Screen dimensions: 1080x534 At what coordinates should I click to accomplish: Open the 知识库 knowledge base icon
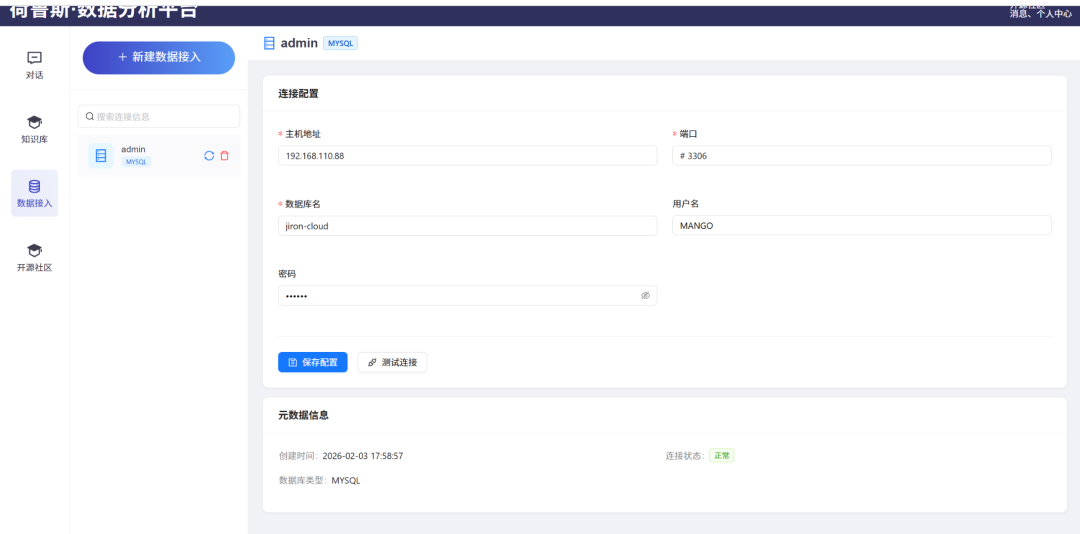click(x=34, y=122)
